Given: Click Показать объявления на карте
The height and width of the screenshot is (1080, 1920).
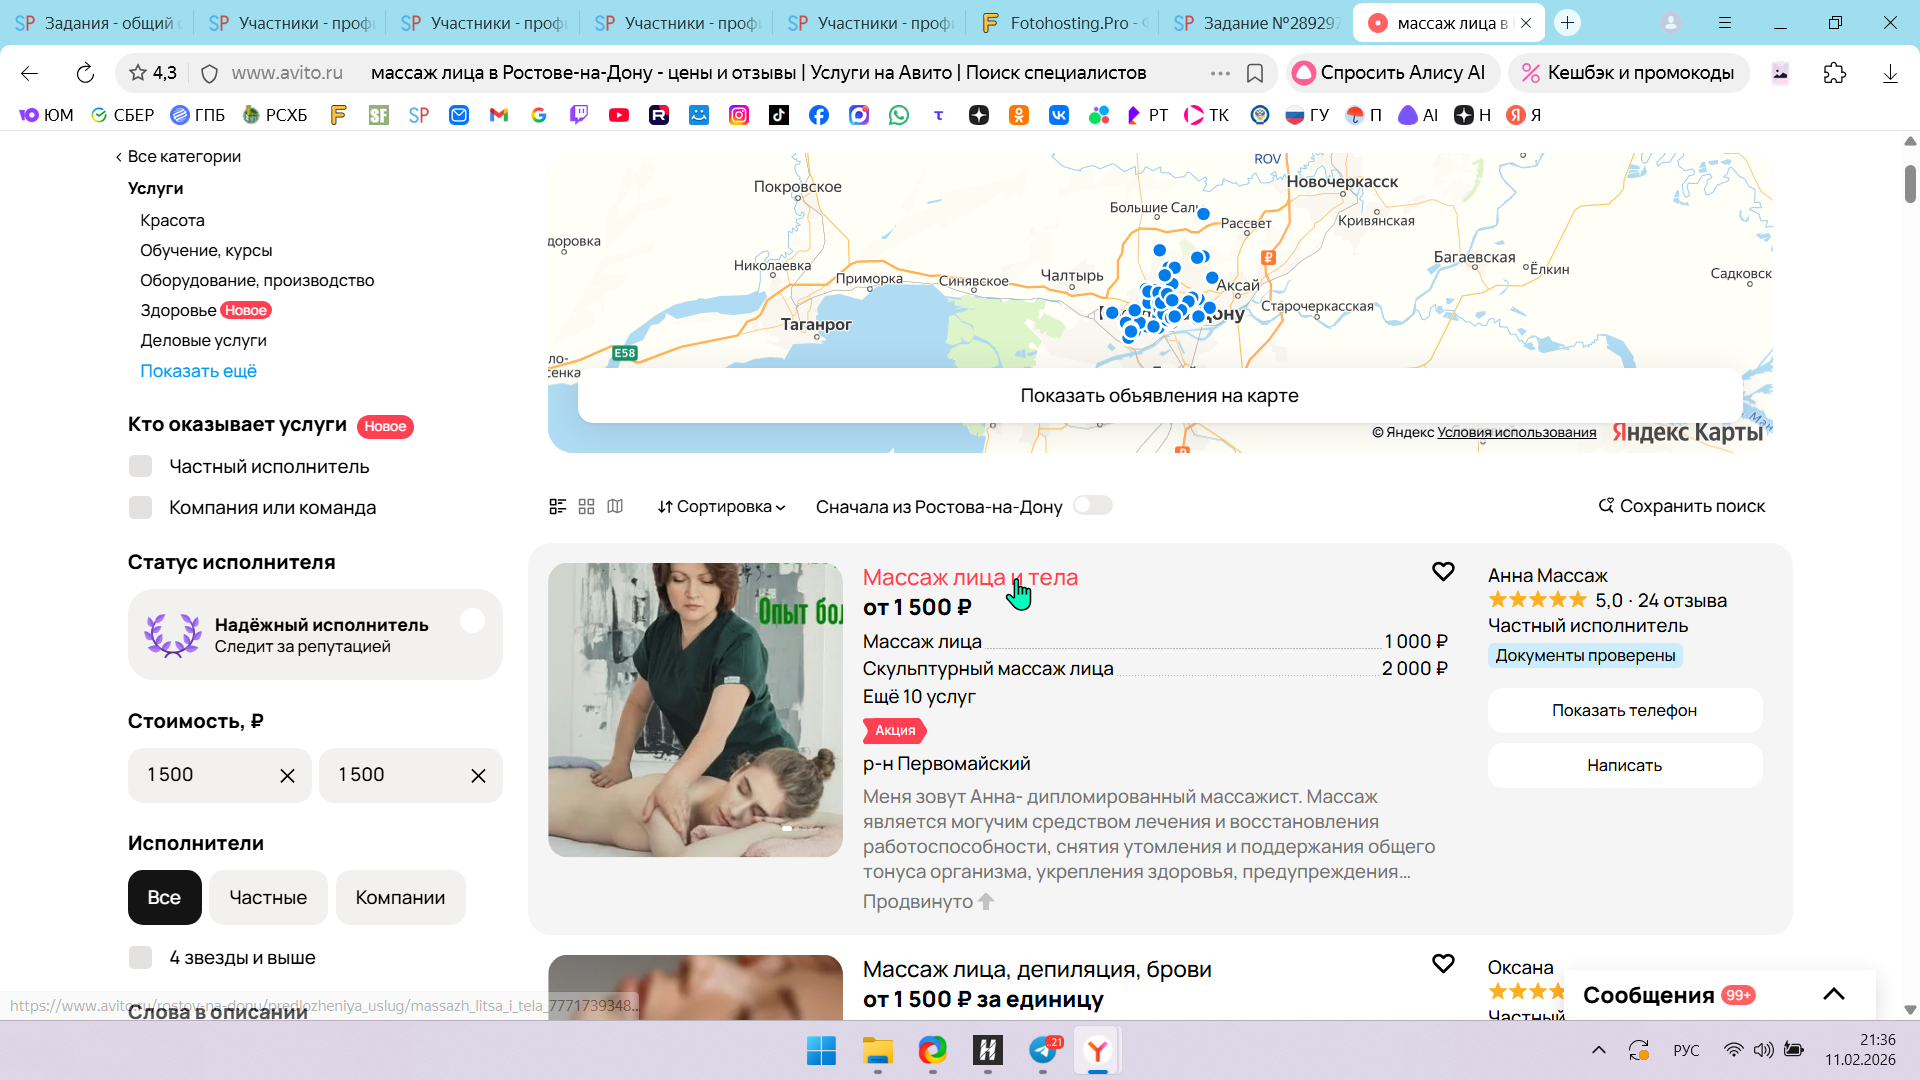Looking at the screenshot, I should 1159,396.
